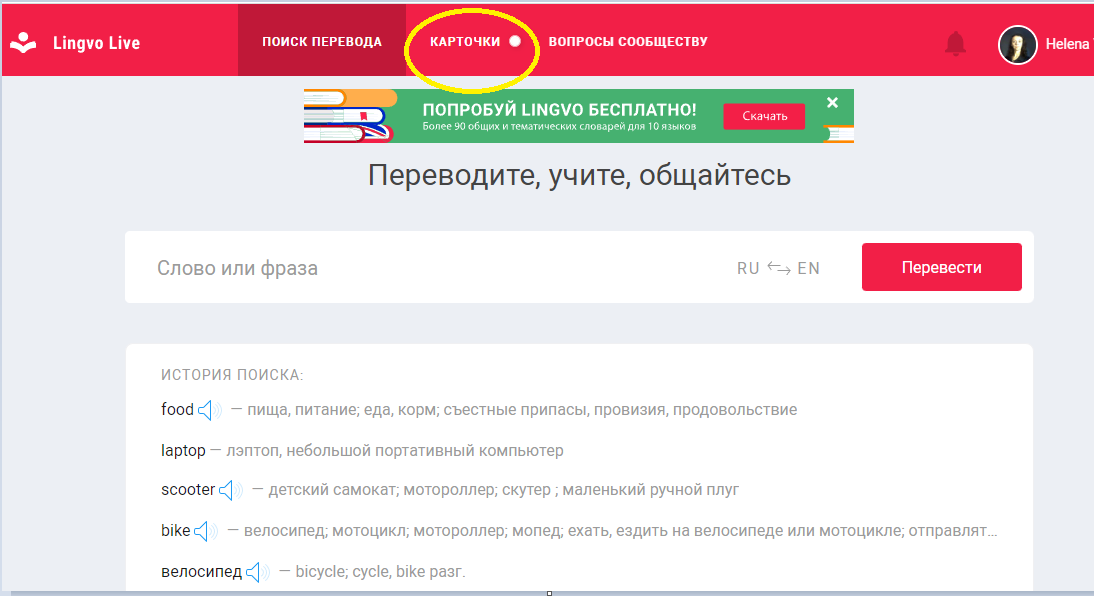
Task: Play pronunciation audio for scooter
Action: [x=230, y=490]
